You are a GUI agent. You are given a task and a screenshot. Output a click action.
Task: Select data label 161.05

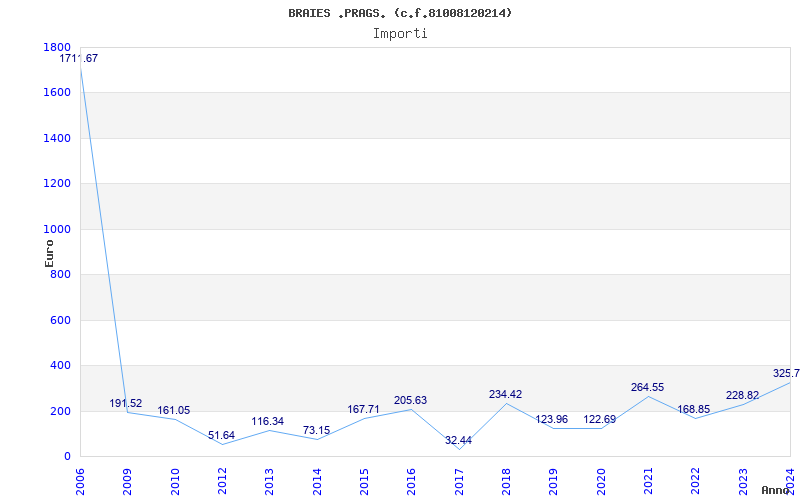coord(173,410)
